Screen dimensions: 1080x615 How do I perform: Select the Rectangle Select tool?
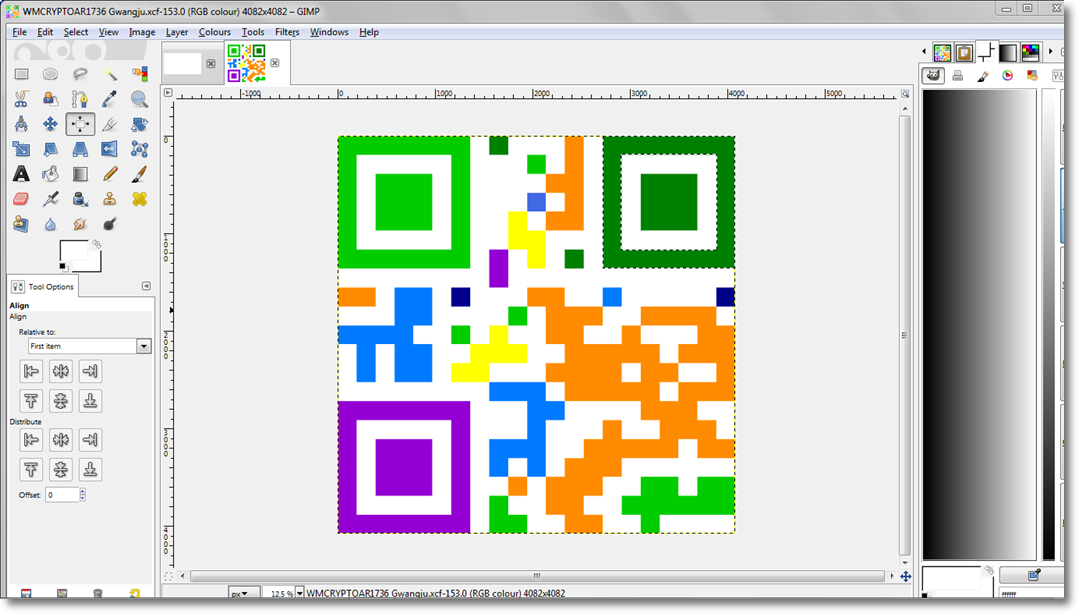click(x=21, y=74)
